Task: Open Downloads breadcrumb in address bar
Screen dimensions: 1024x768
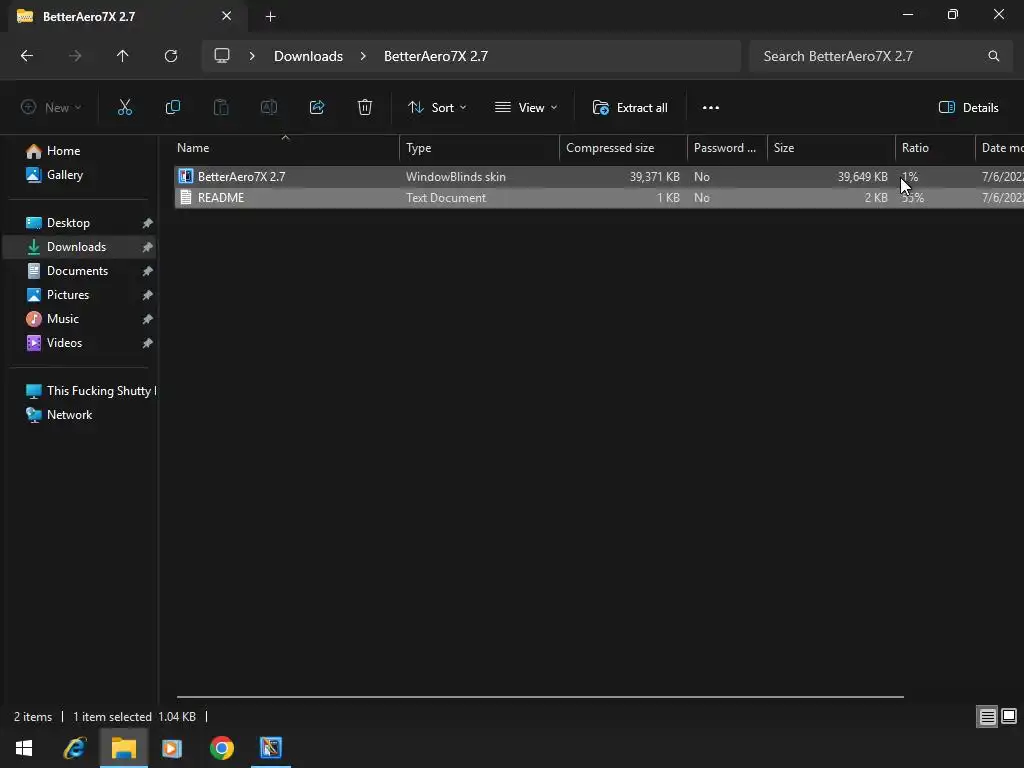Action: (x=308, y=56)
